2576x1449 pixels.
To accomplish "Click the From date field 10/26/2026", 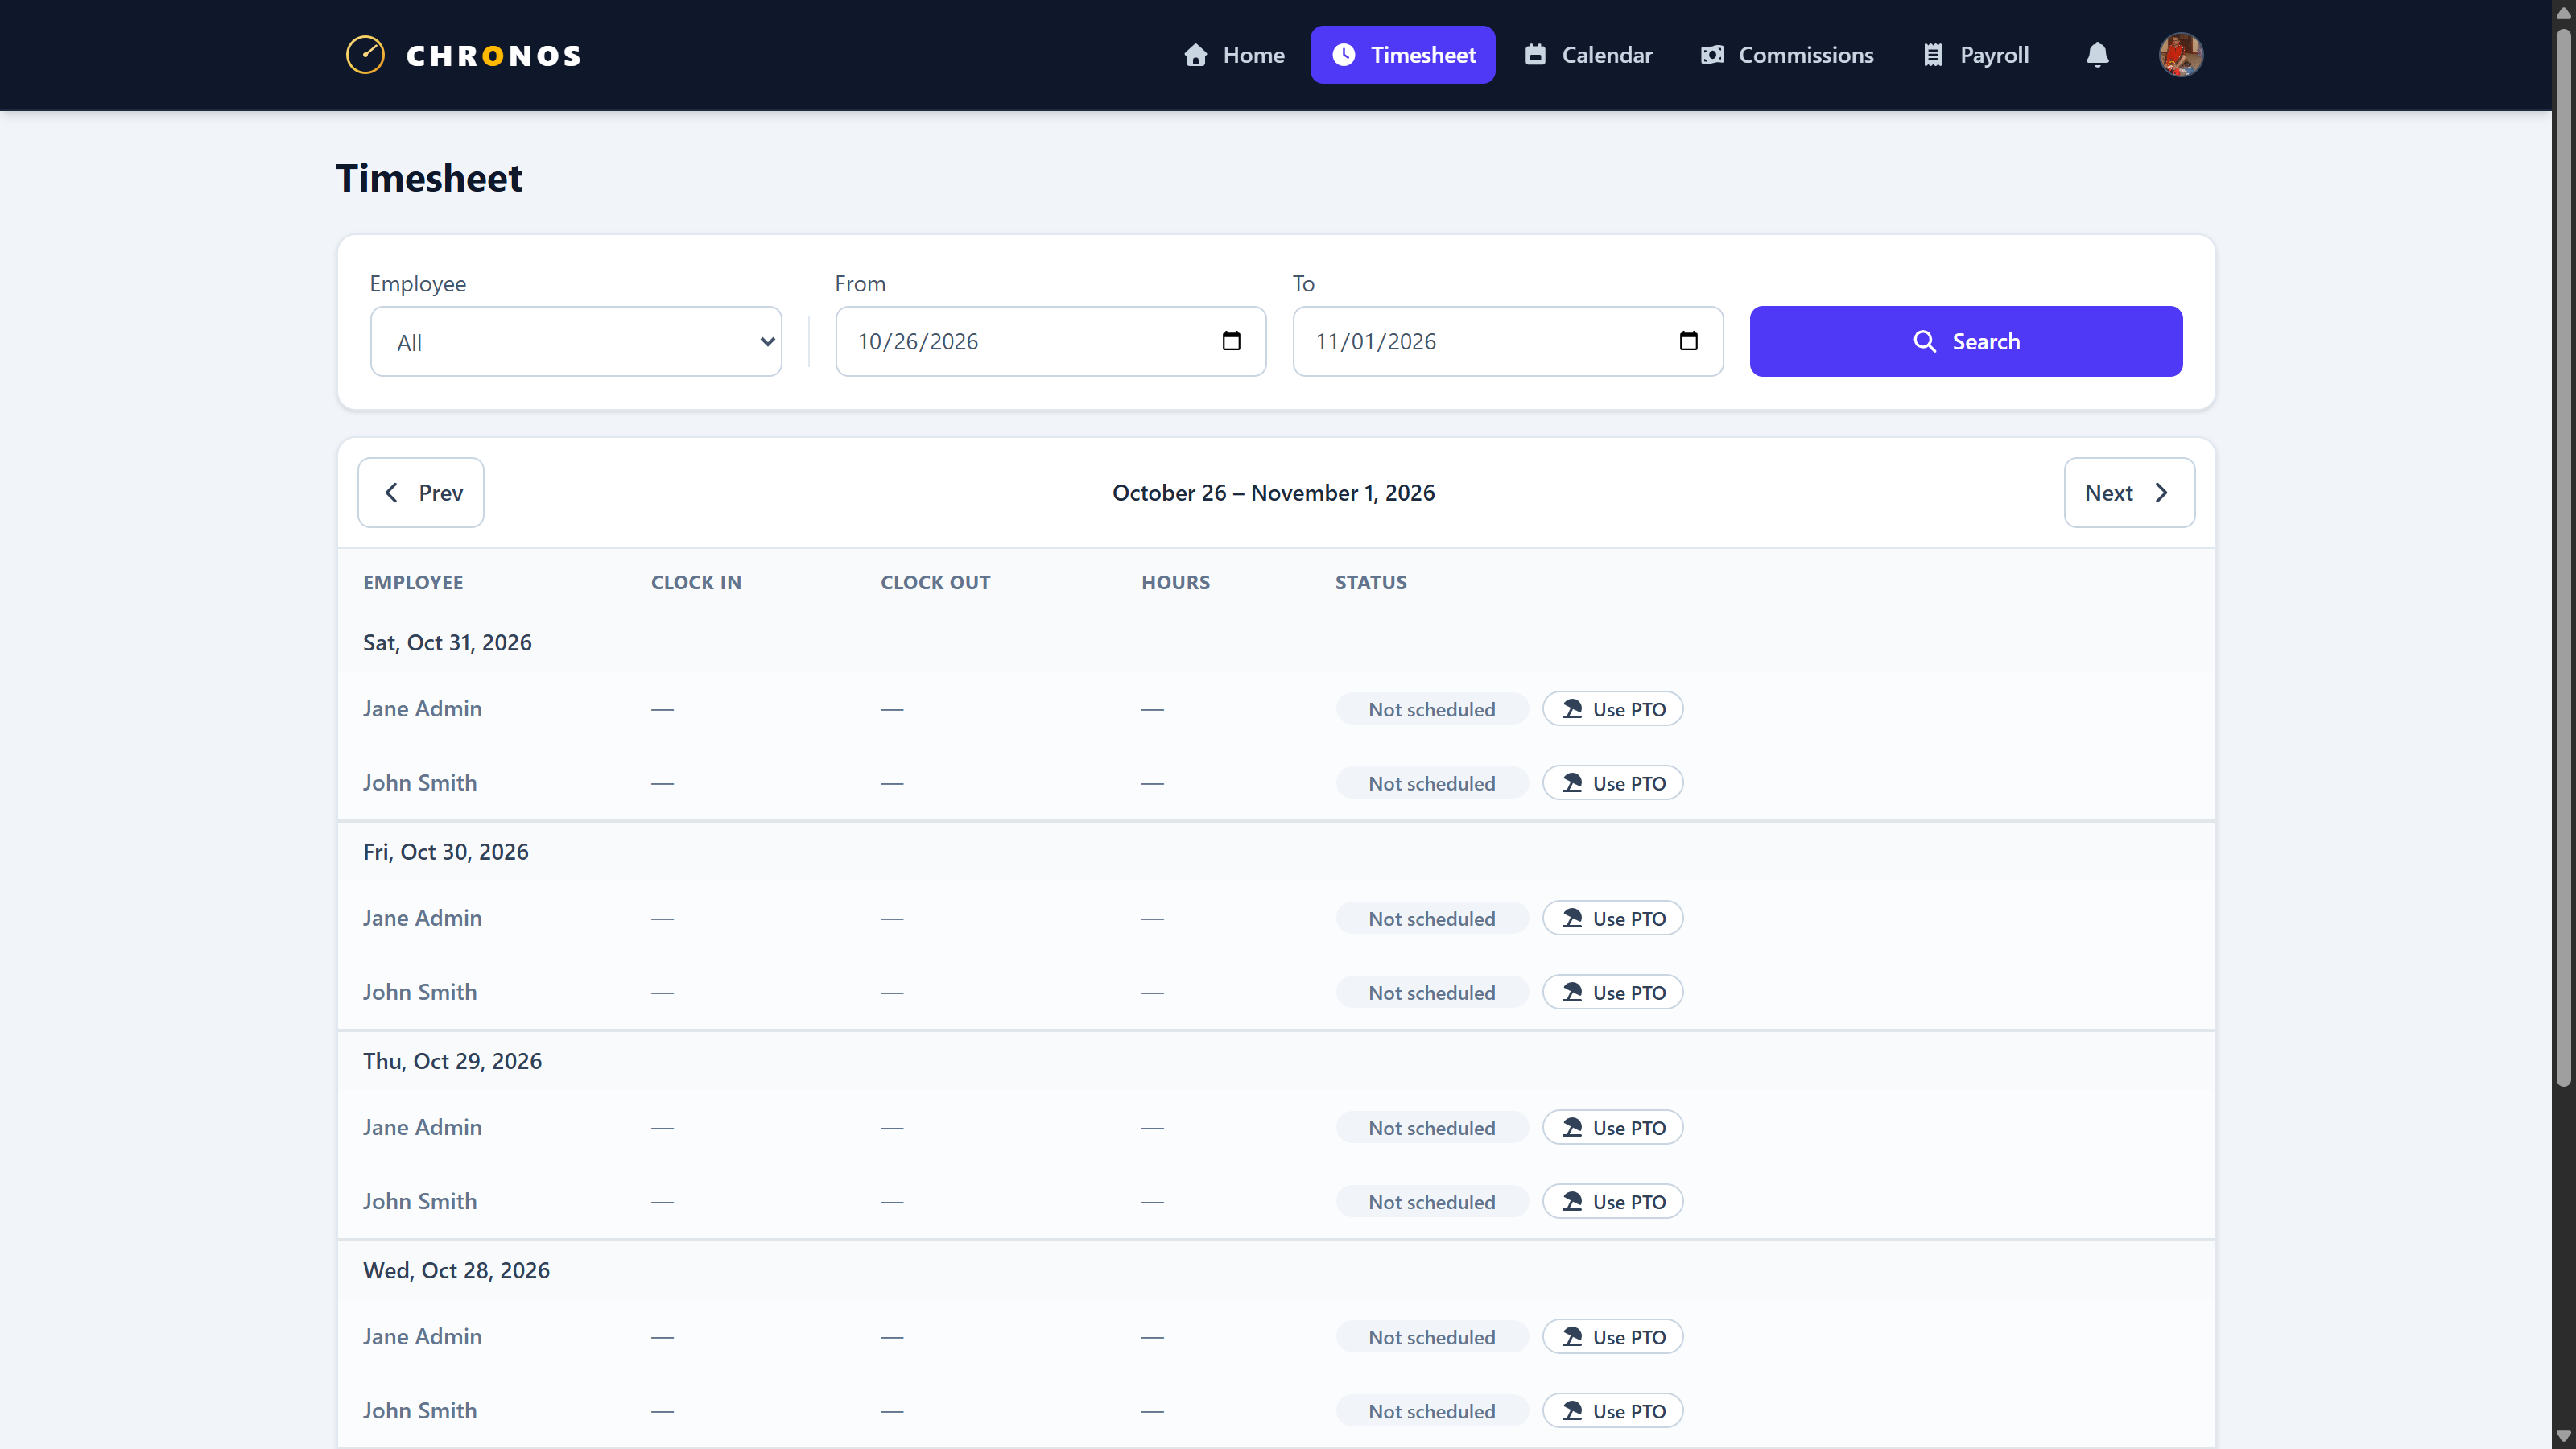I will point(1050,341).
